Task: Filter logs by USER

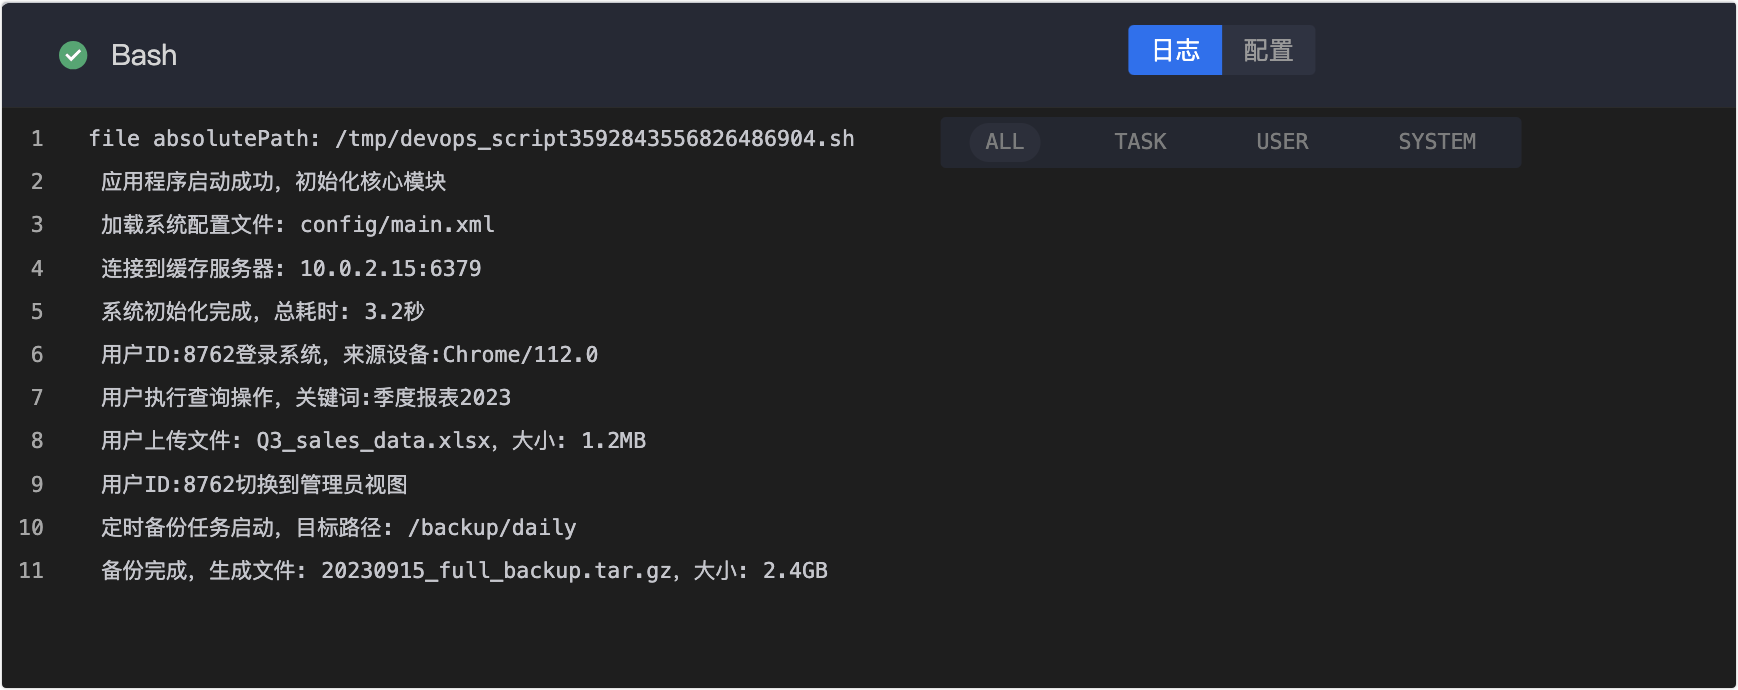Action: (x=1282, y=142)
